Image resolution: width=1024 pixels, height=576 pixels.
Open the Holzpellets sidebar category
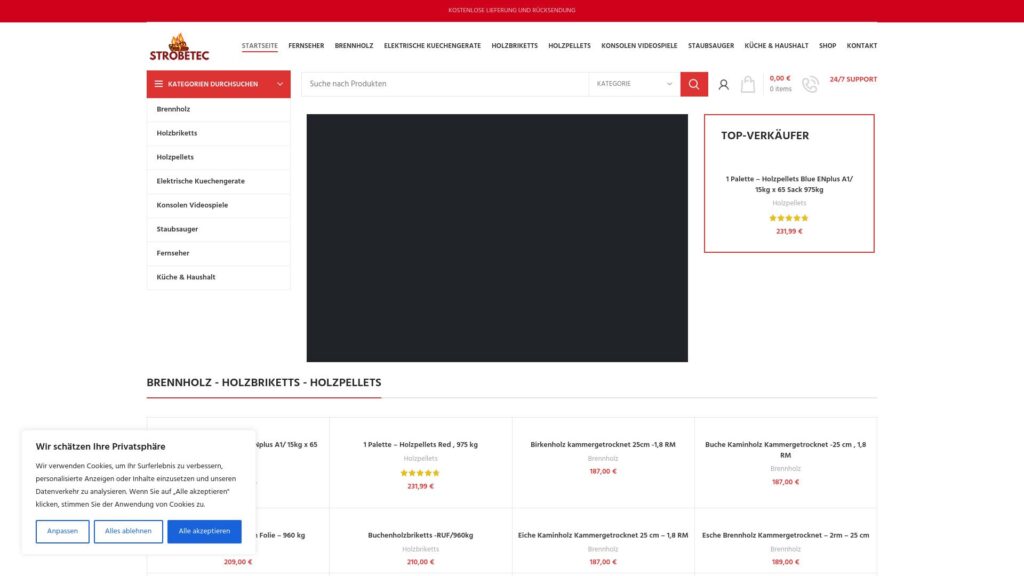tap(173, 157)
